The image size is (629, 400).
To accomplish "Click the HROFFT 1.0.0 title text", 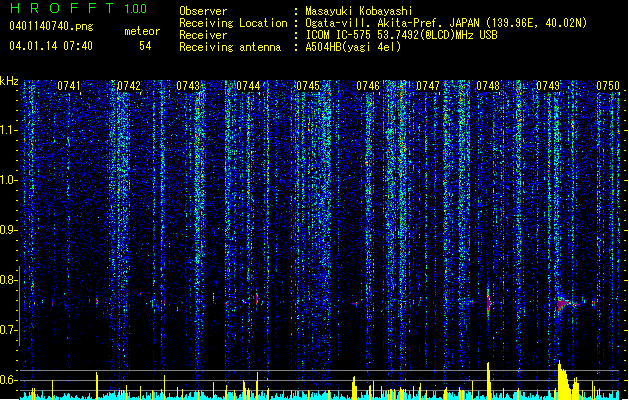I will click(x=79, y=8).
